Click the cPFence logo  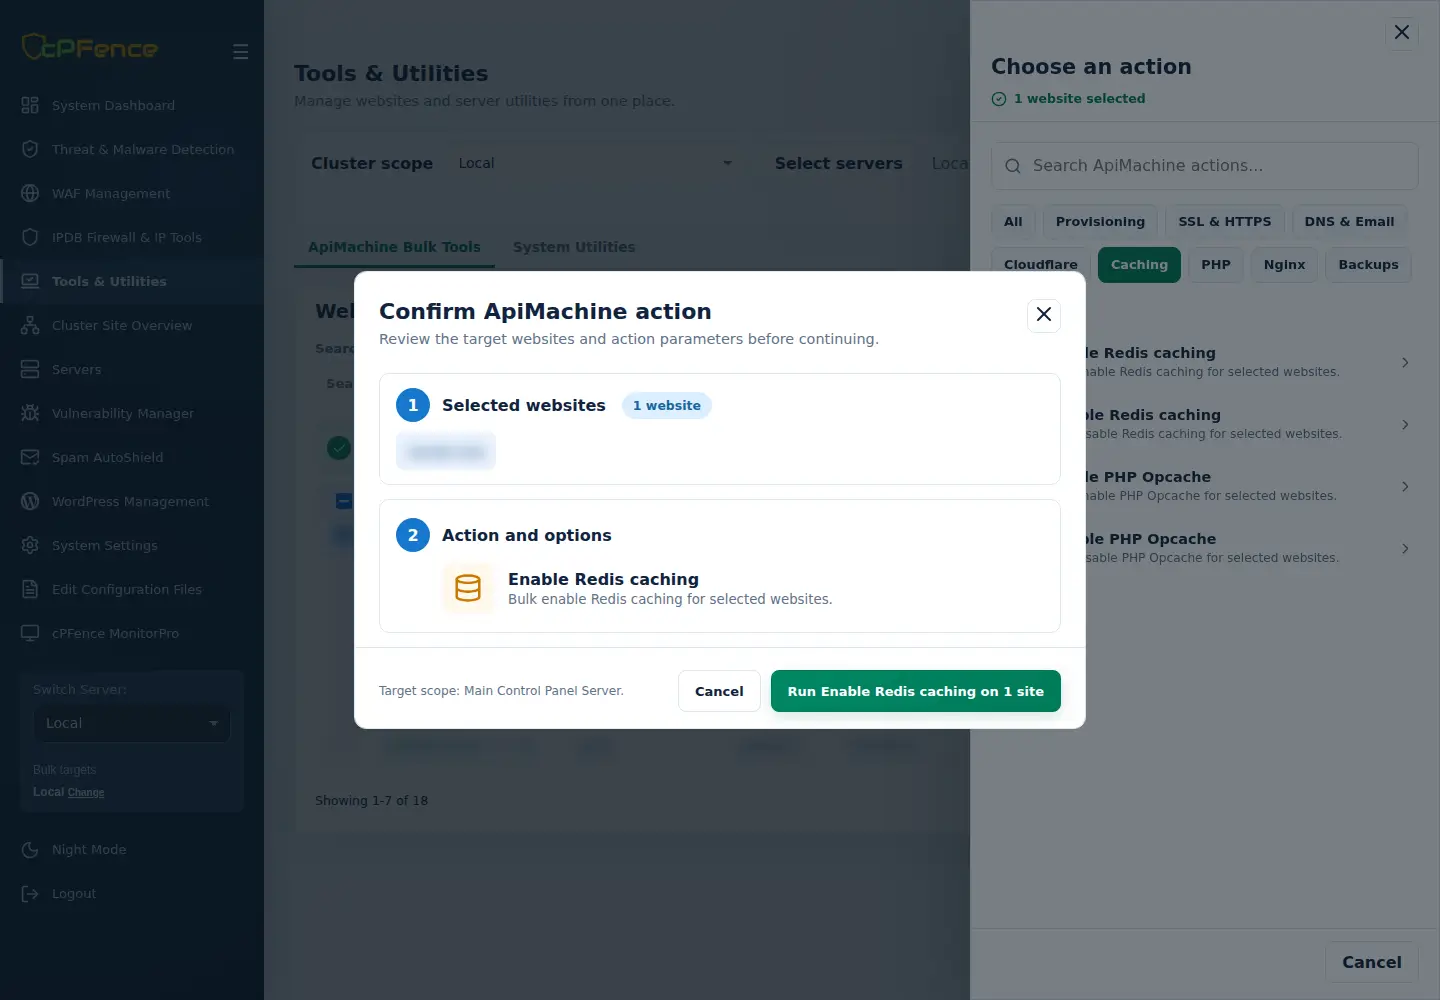[x=90, y=47]
